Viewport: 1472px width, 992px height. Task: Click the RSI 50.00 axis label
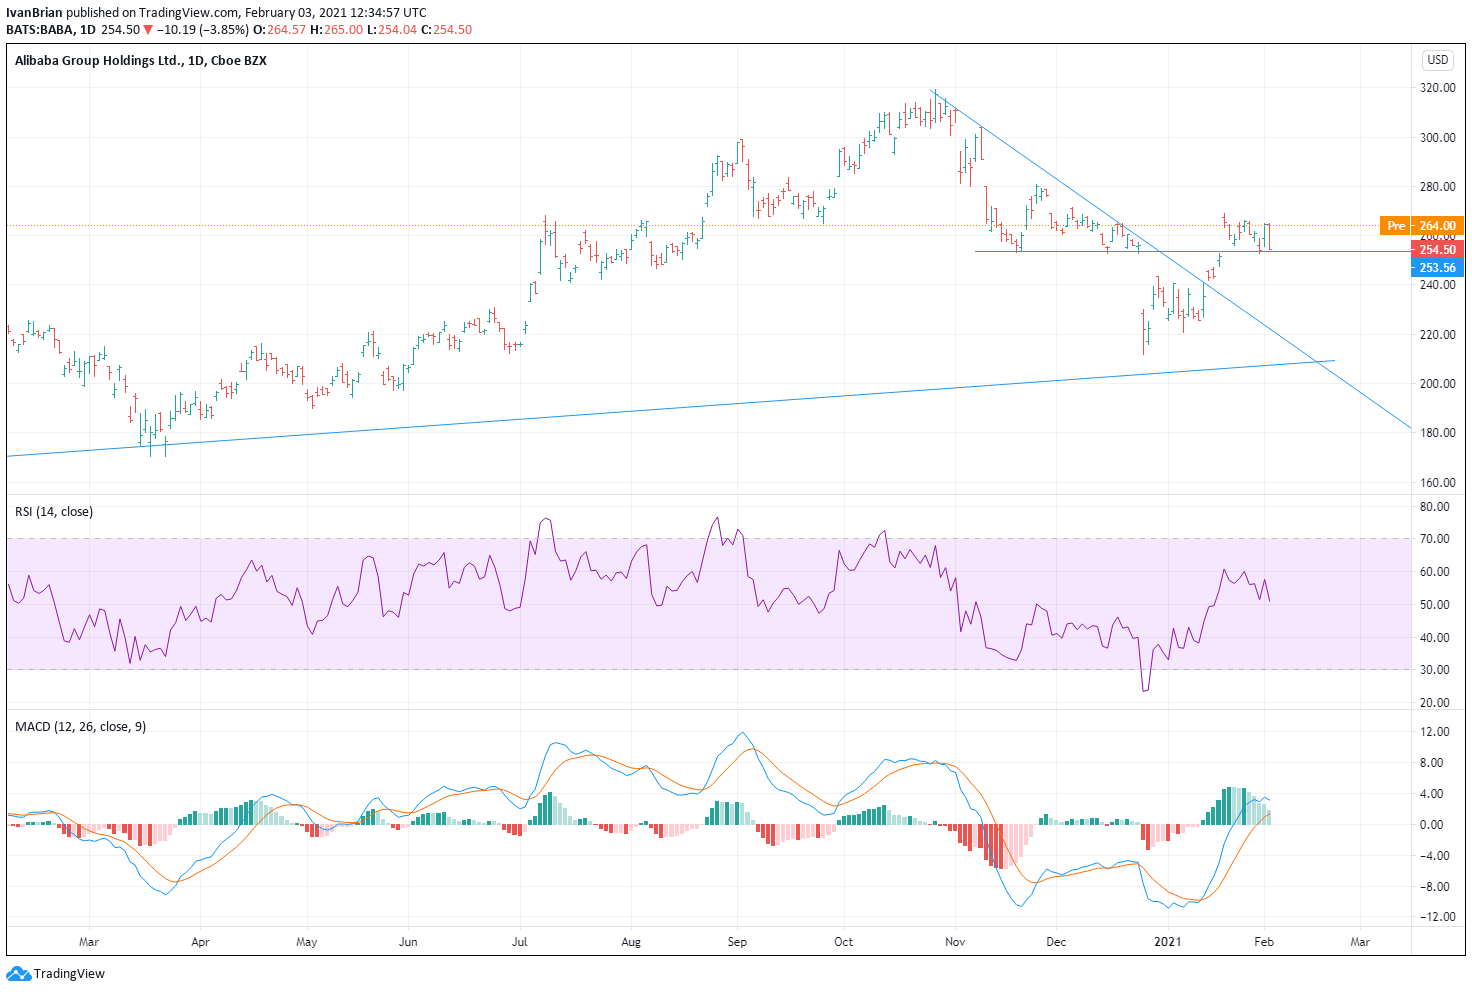(x=1434, y=605)
